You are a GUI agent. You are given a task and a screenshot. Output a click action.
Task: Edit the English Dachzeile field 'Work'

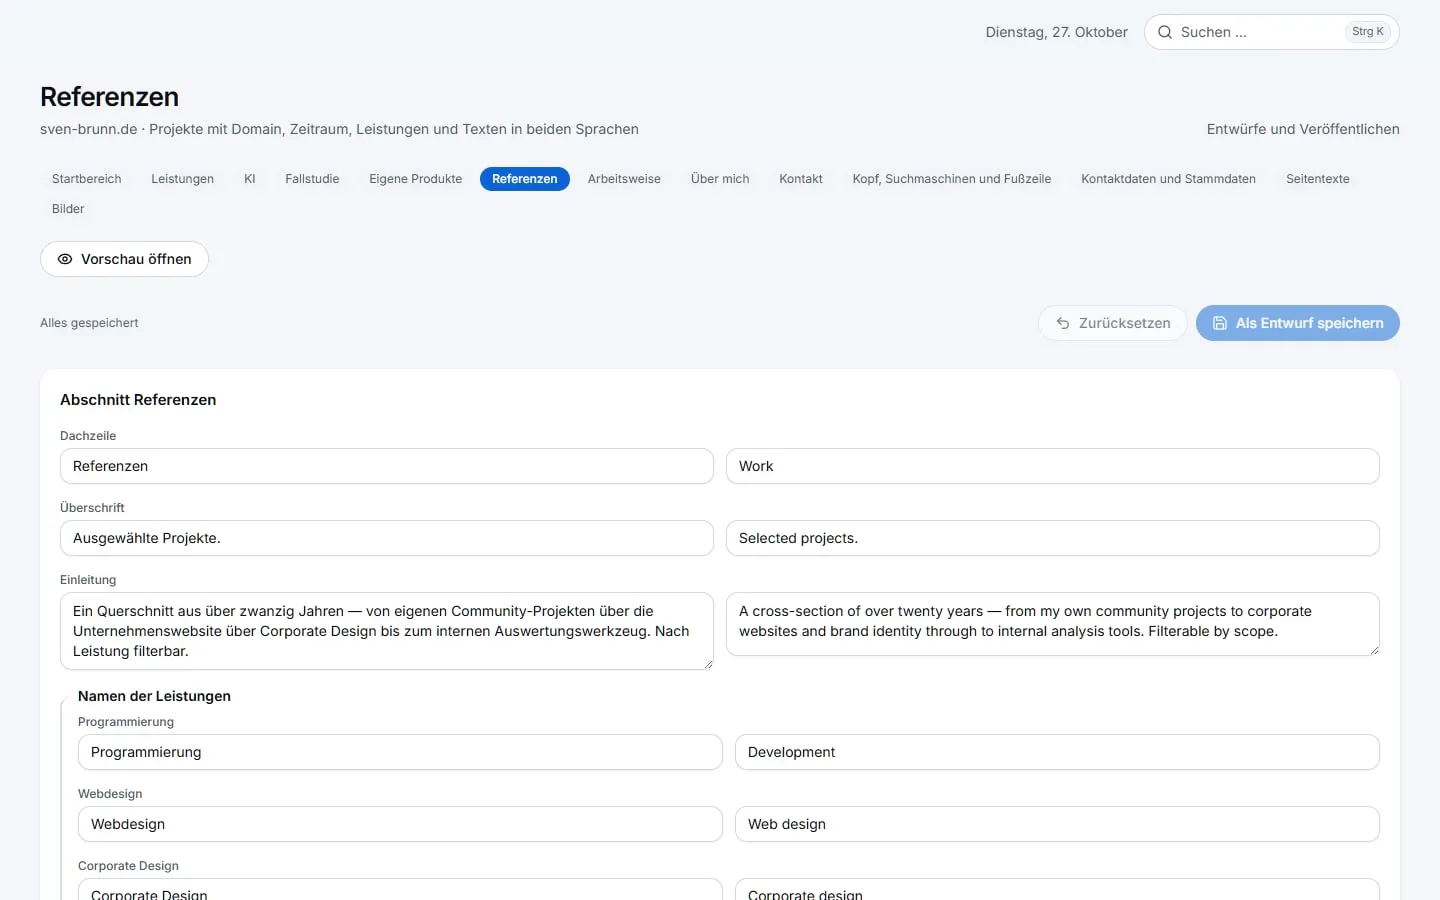[x=1053, y=466]
